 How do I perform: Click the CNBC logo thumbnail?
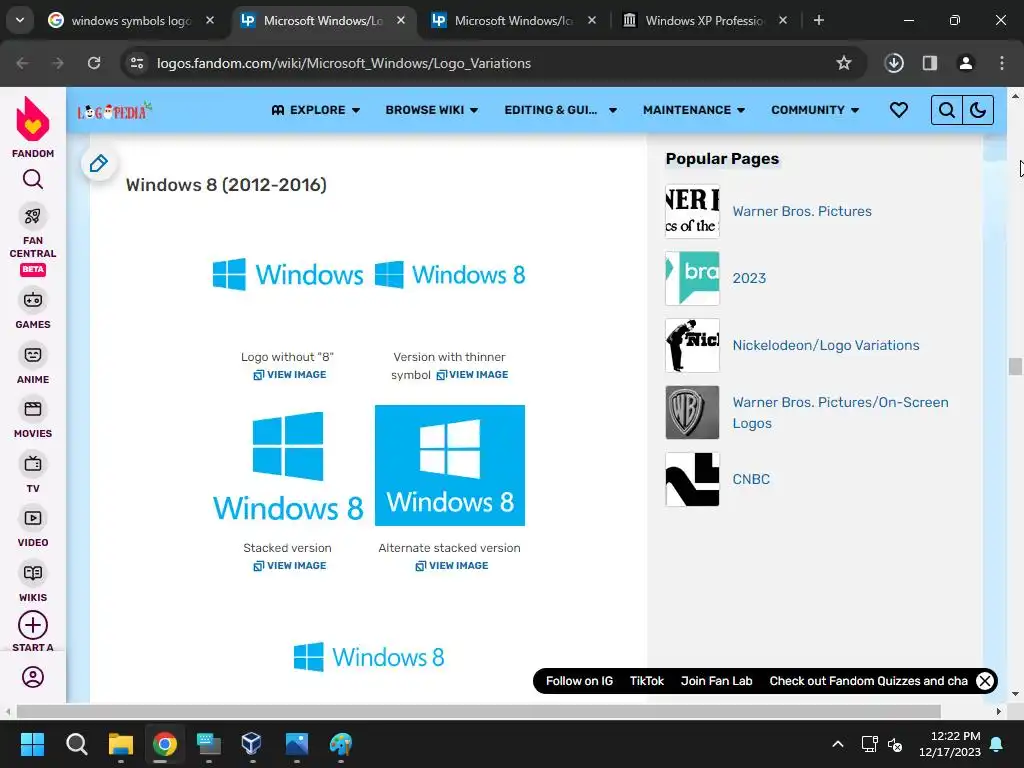(x=692, y=479)
